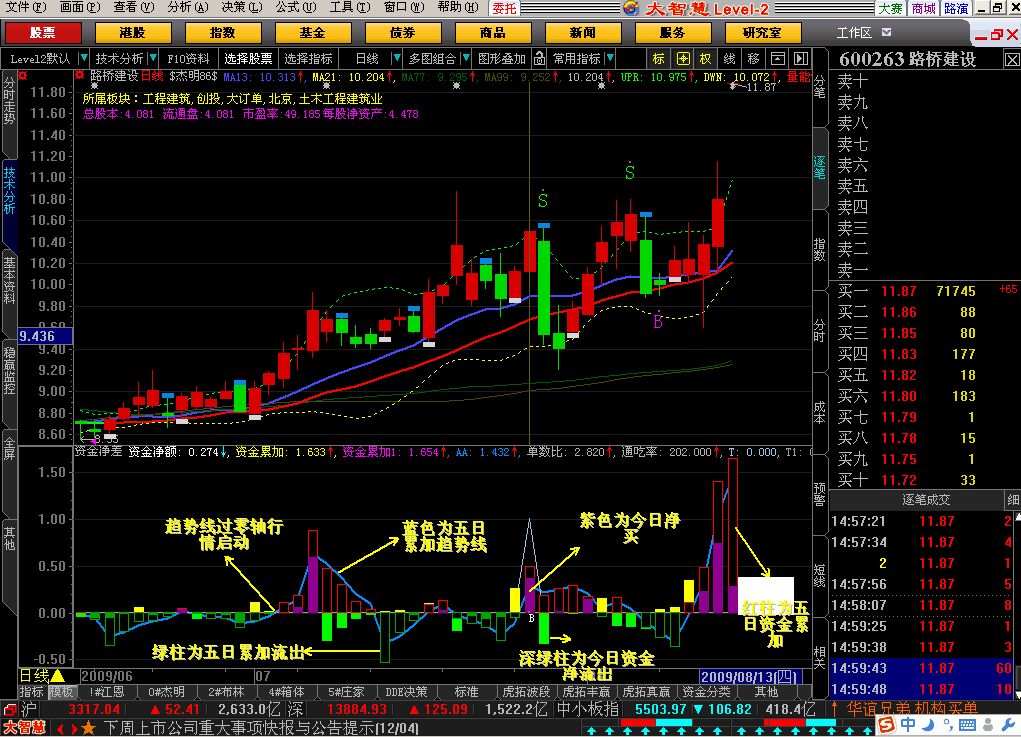Viewport: 1021px width, 737px height.
Task: Click the 中 Chinese mode tray icon
Action: tap(908, 725)
